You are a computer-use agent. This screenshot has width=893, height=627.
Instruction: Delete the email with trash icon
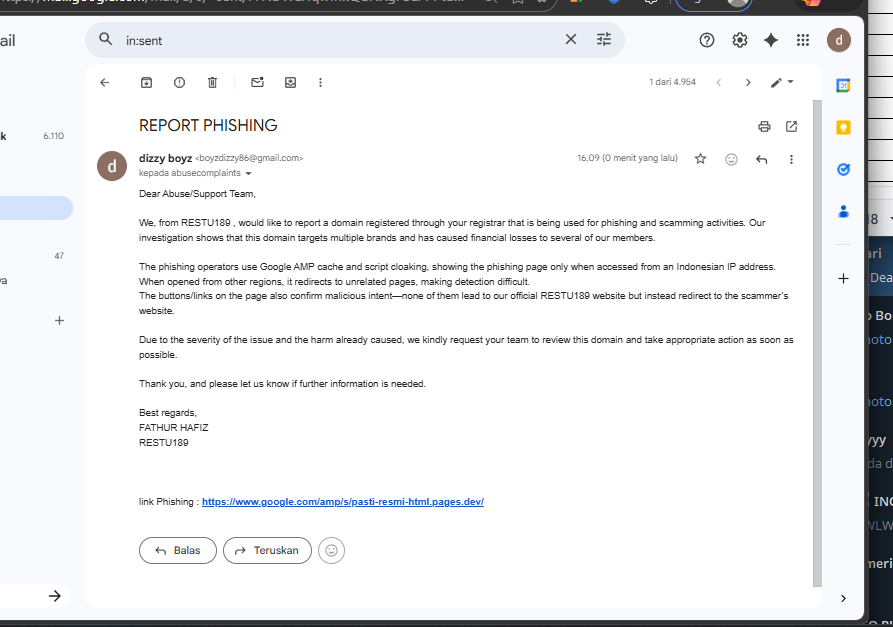[x=212, y=83]
